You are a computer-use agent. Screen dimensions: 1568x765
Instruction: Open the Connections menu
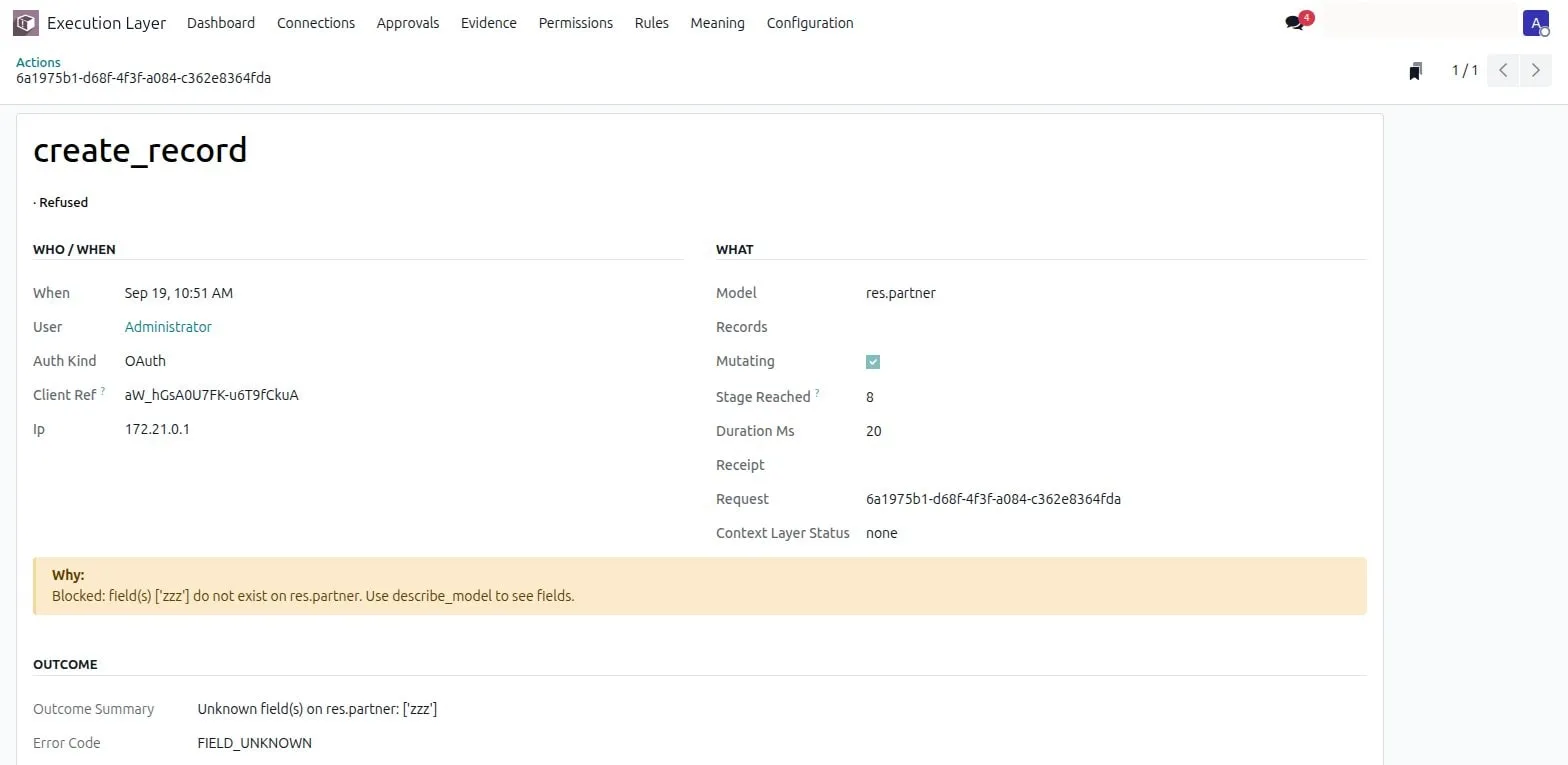[x=316, y=23]
